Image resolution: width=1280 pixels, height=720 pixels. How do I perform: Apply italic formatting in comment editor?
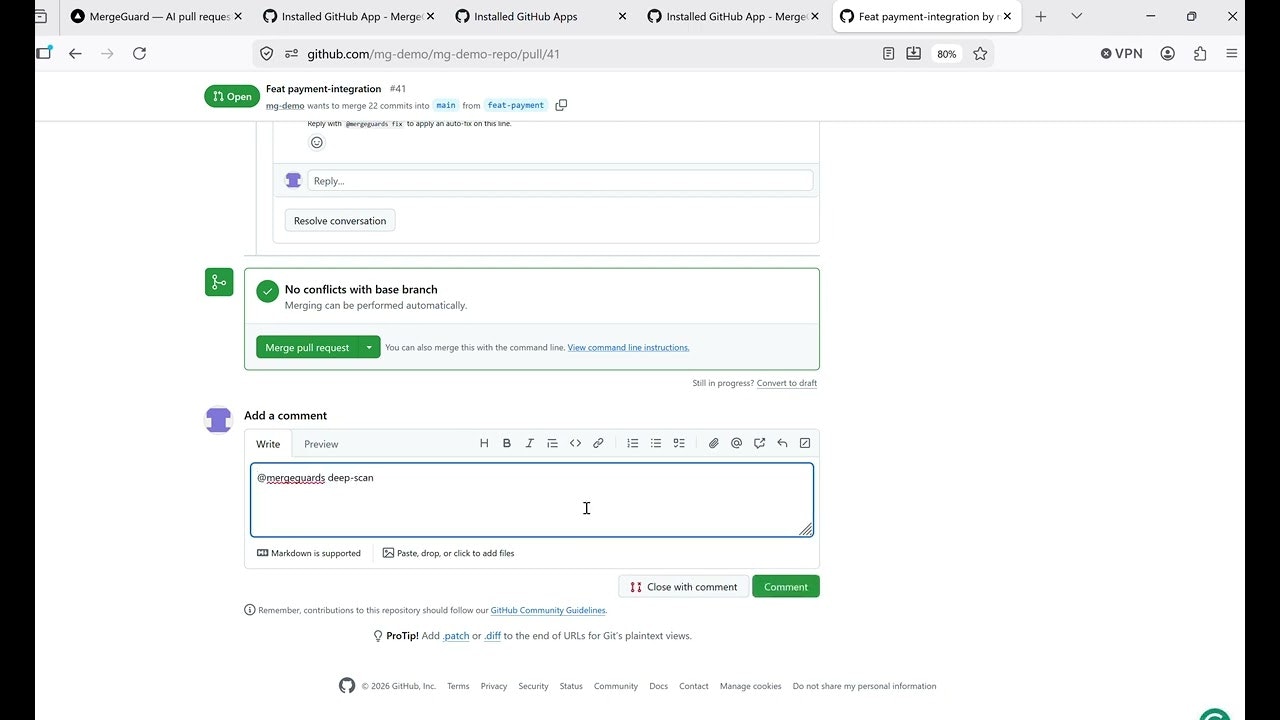click(x=530, y=443)
